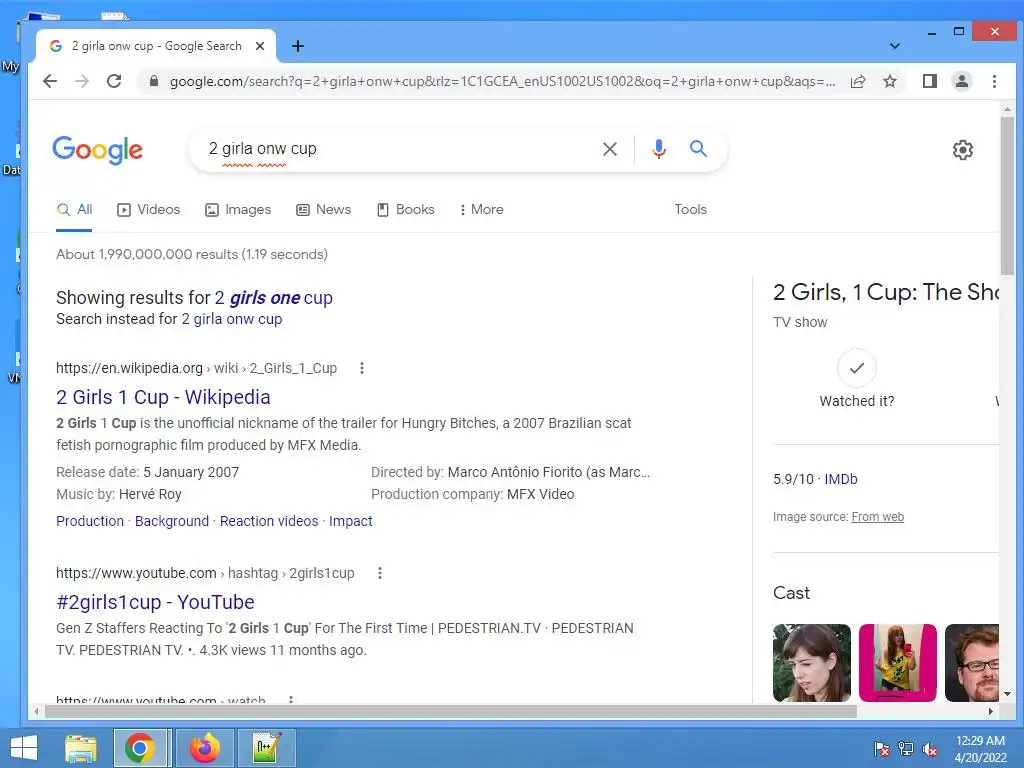The image size is (1024, 768).
Task: Open Chrome three-dot menu
Action: point(994,81)
